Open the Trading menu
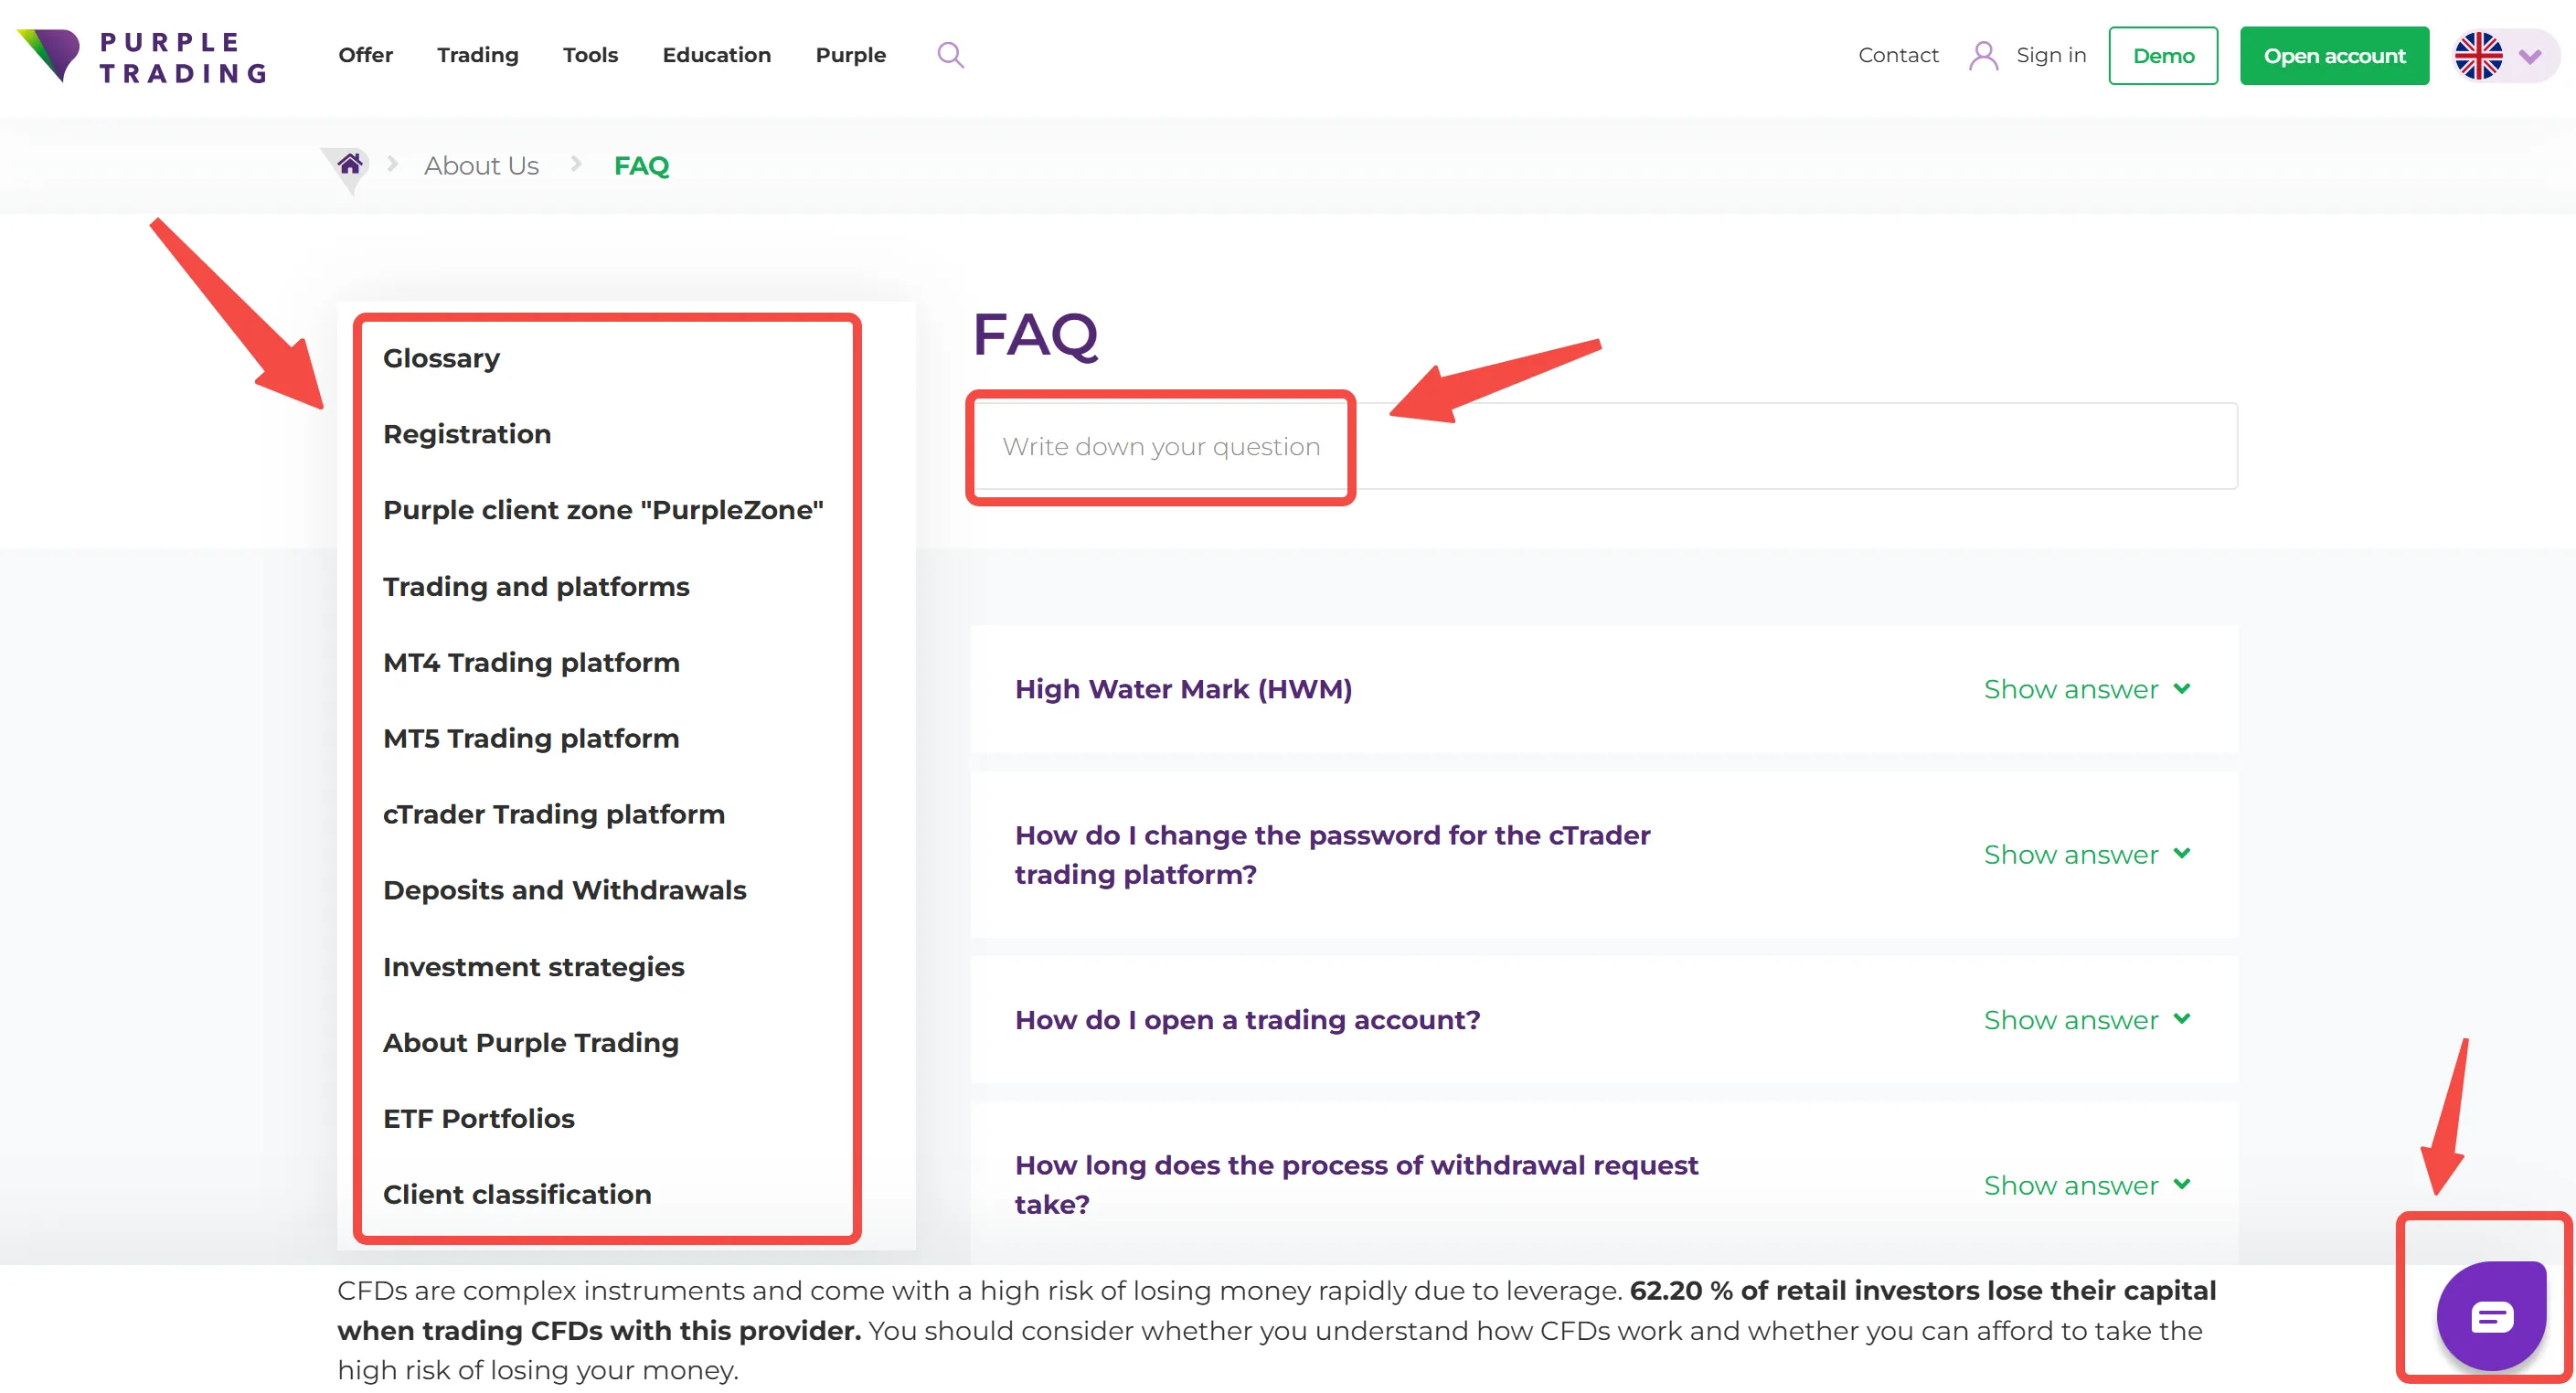This screenshot has height=1393, width=2576. [x=477, y=55]
